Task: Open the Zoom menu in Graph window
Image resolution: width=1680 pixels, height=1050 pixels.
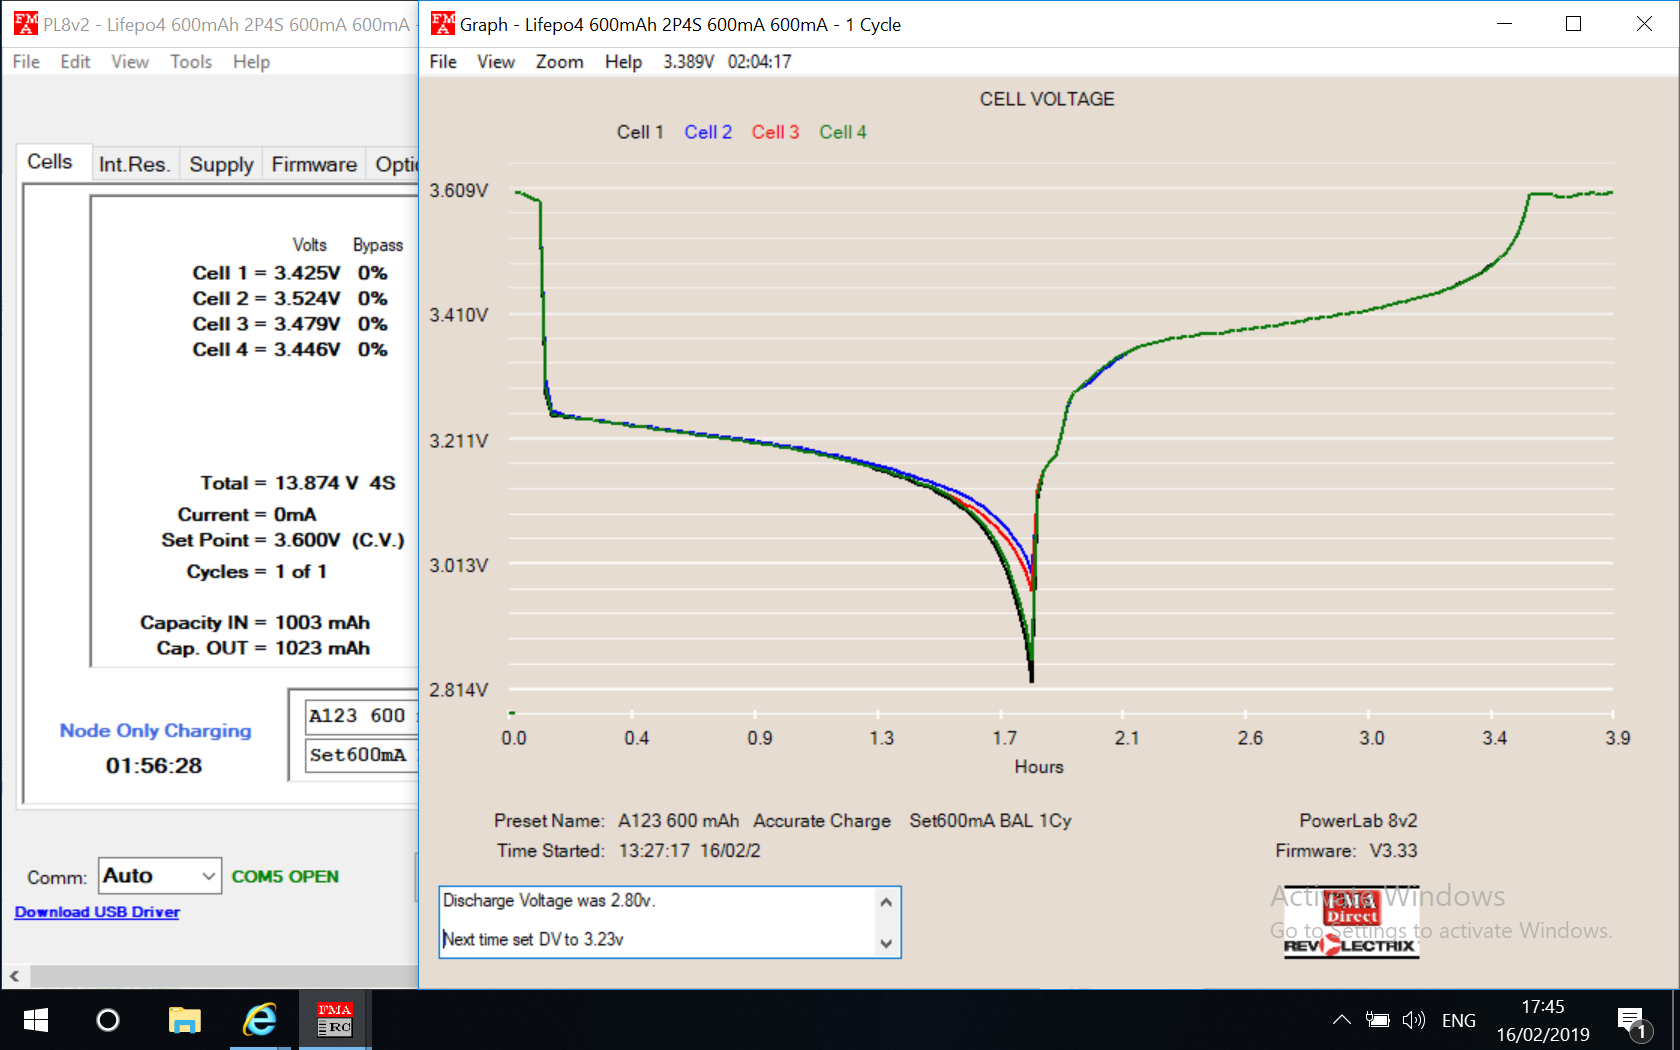Action: (x=559, y=62)
